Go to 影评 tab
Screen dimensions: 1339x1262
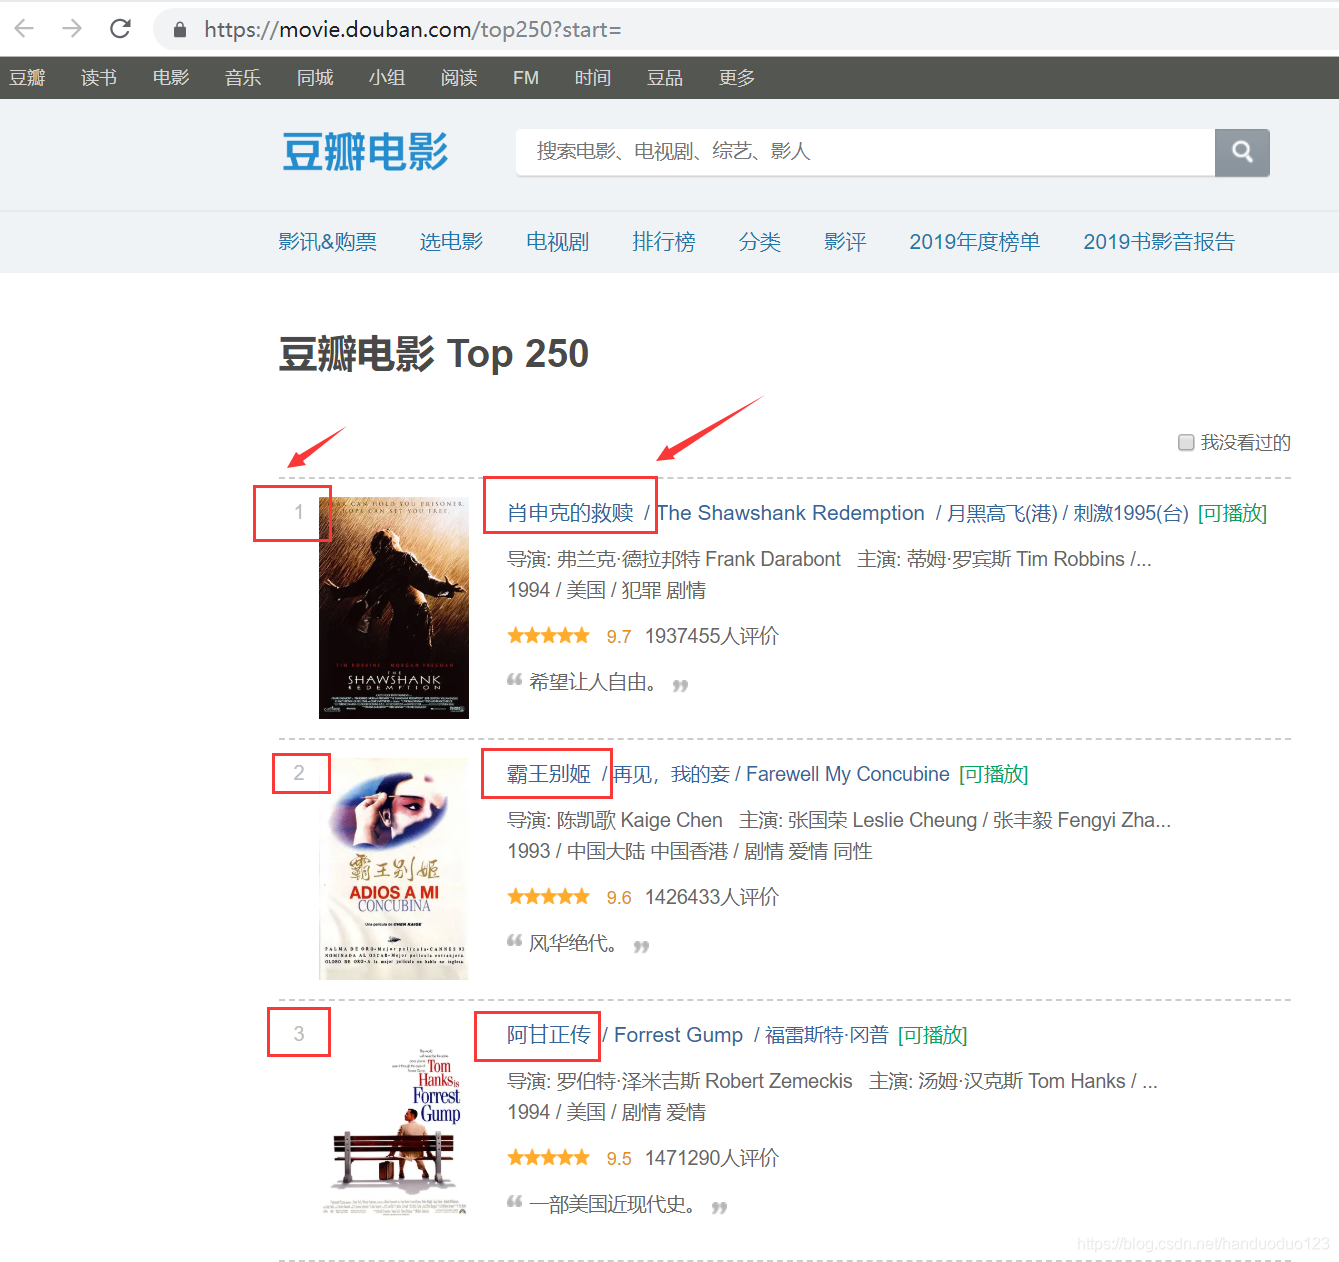coord(845,242)
